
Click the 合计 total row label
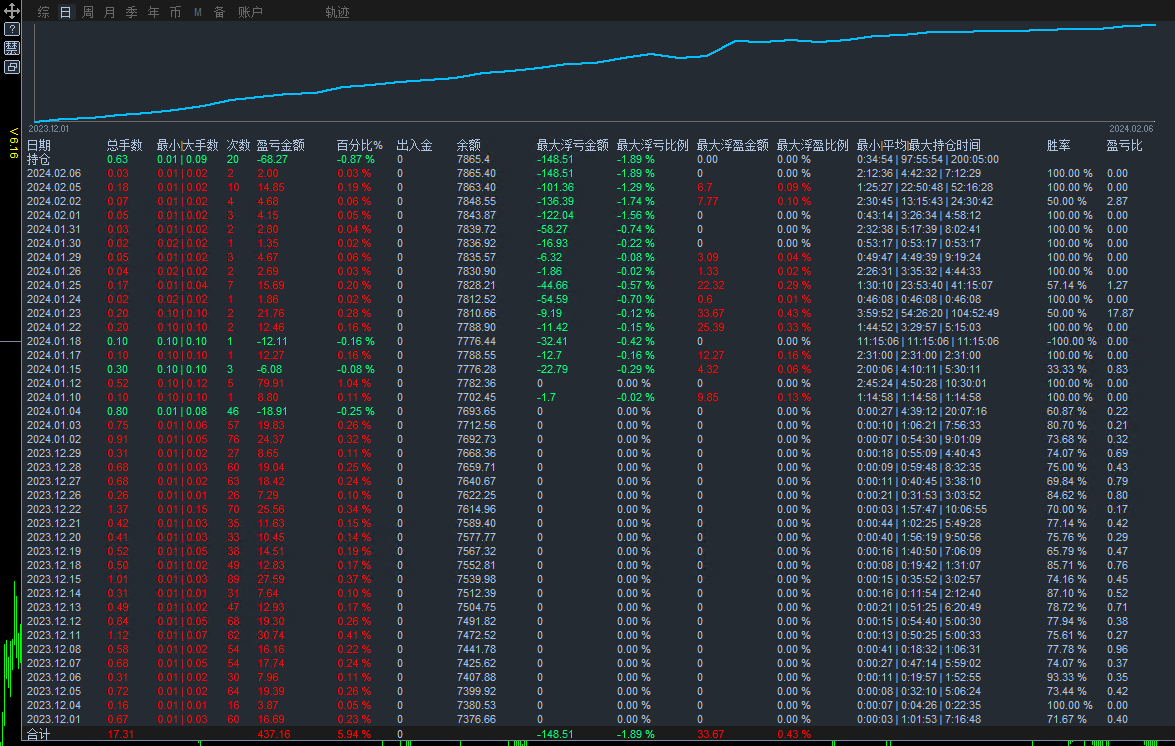pyautogui.click(x=39, y=735)
